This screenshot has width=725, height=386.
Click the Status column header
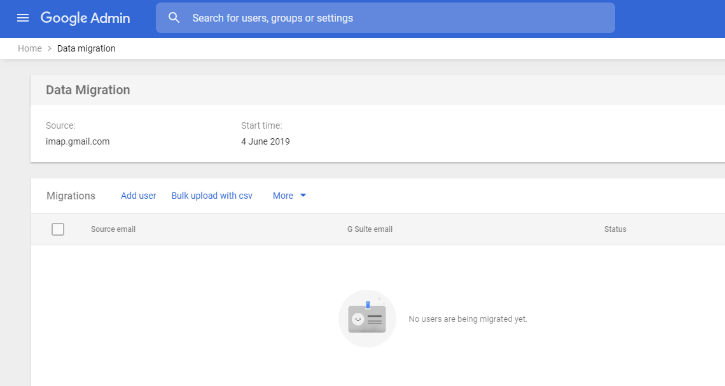(x=615, y=229)
